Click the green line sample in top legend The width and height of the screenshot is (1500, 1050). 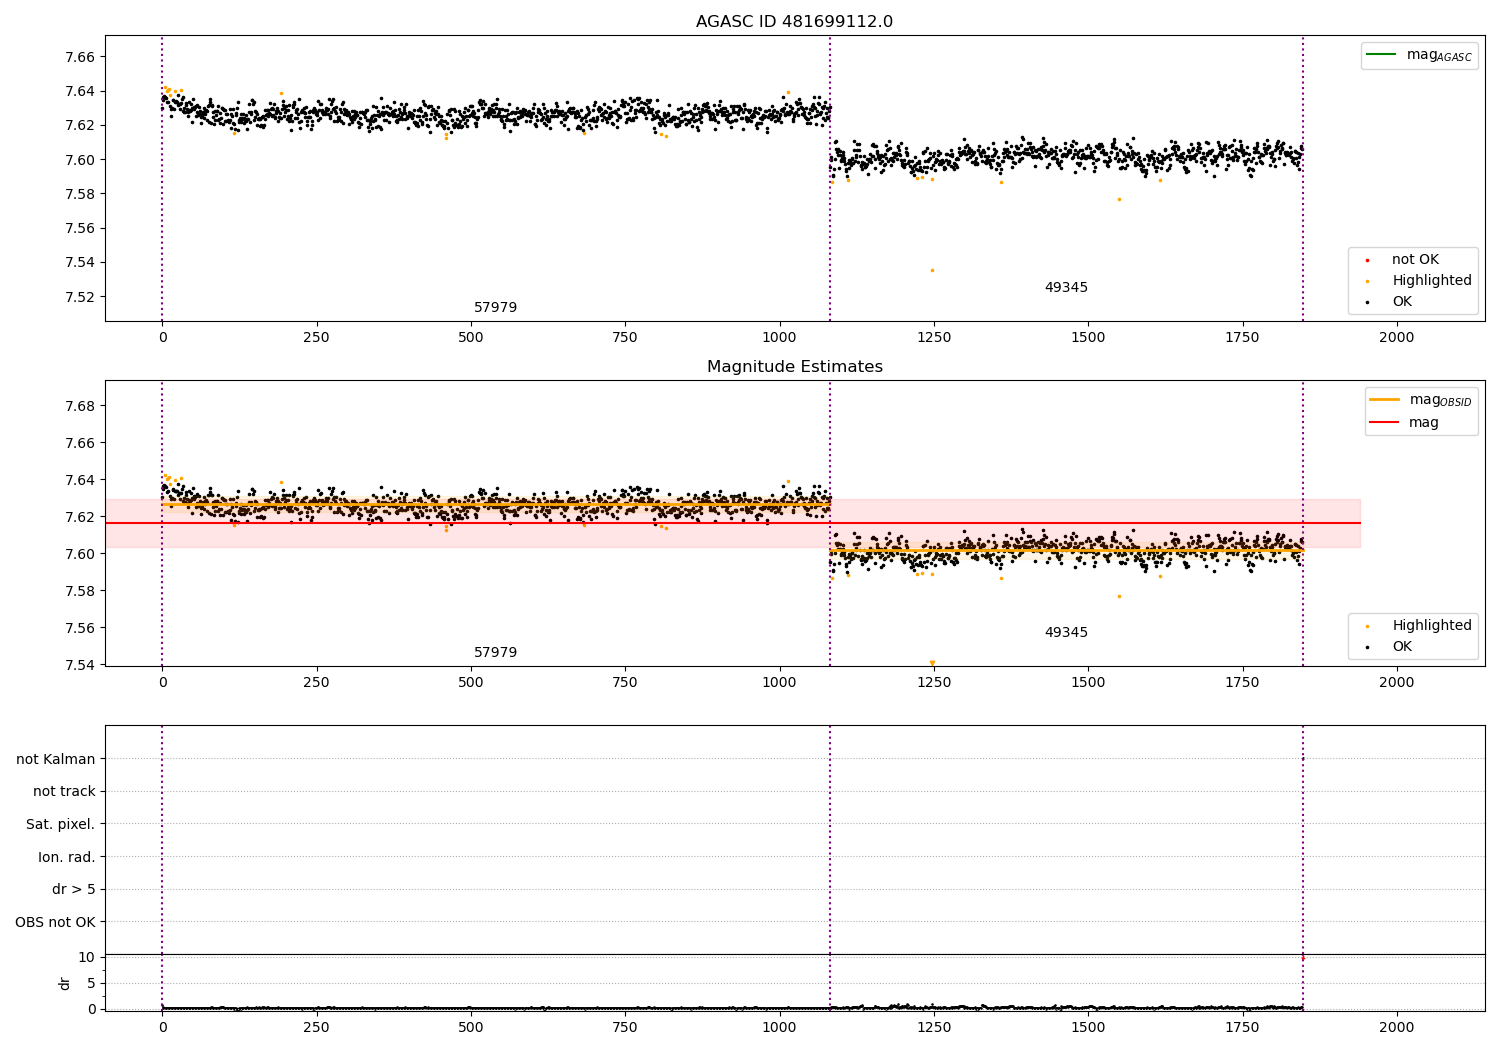tap(1381, 54)
